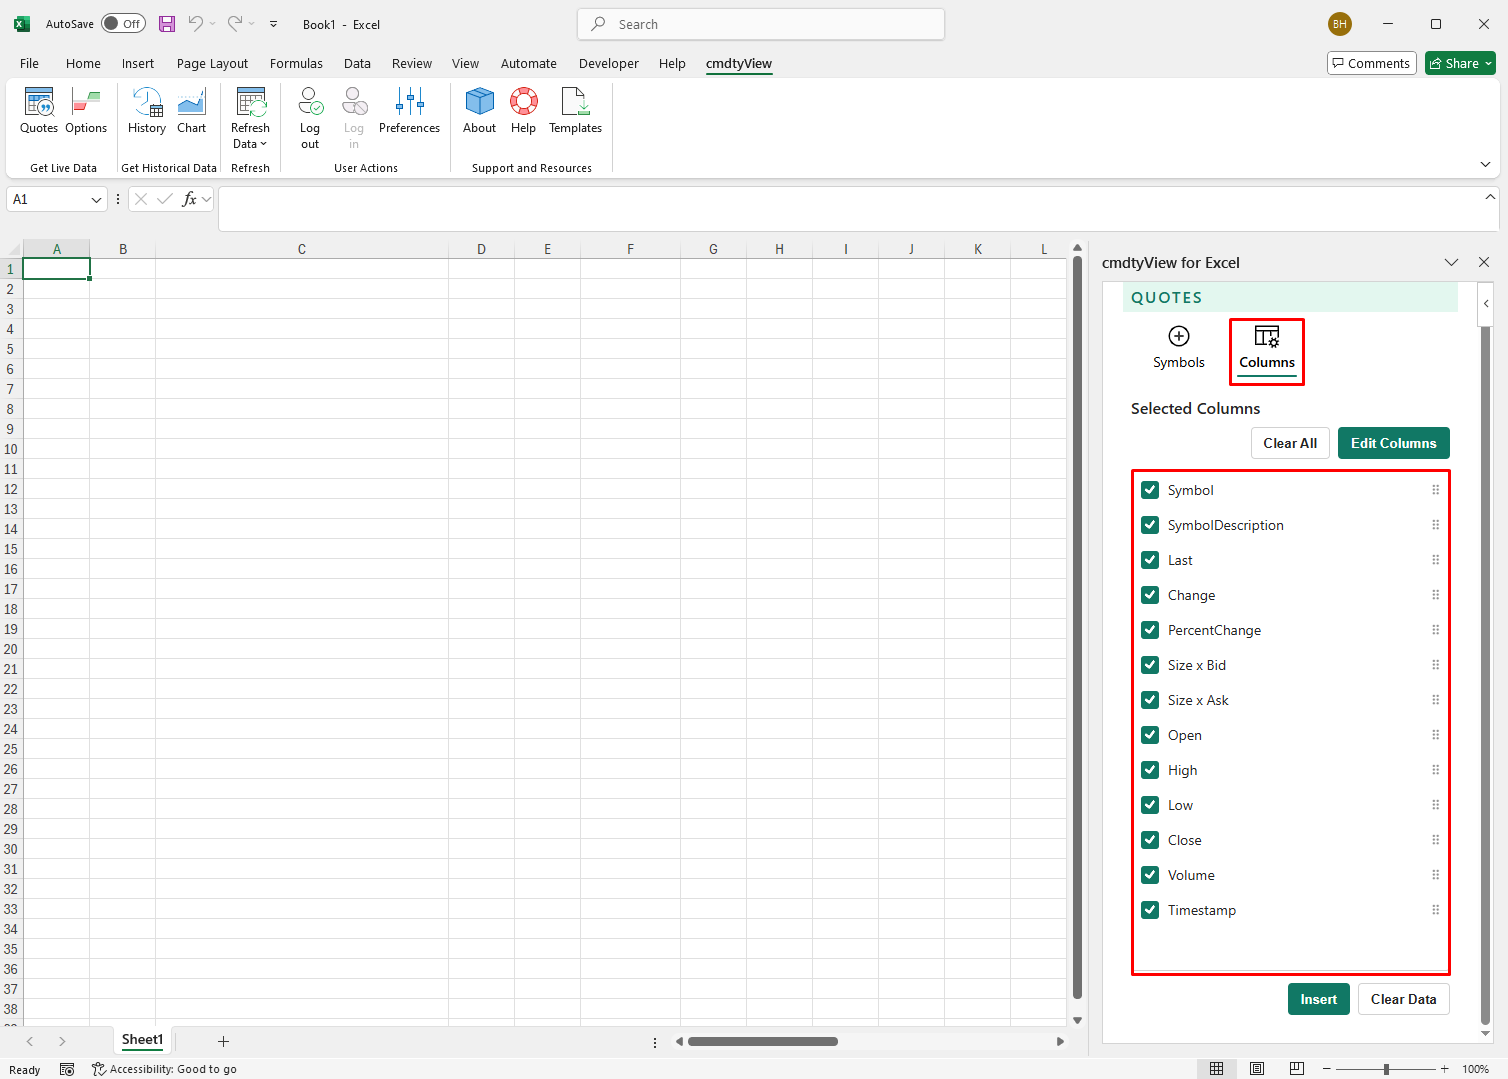Image resolution: width=1508 pixels, height=1079 pixels.
Task: Click the Edit Columns button
Action: tap(1393, 443)
